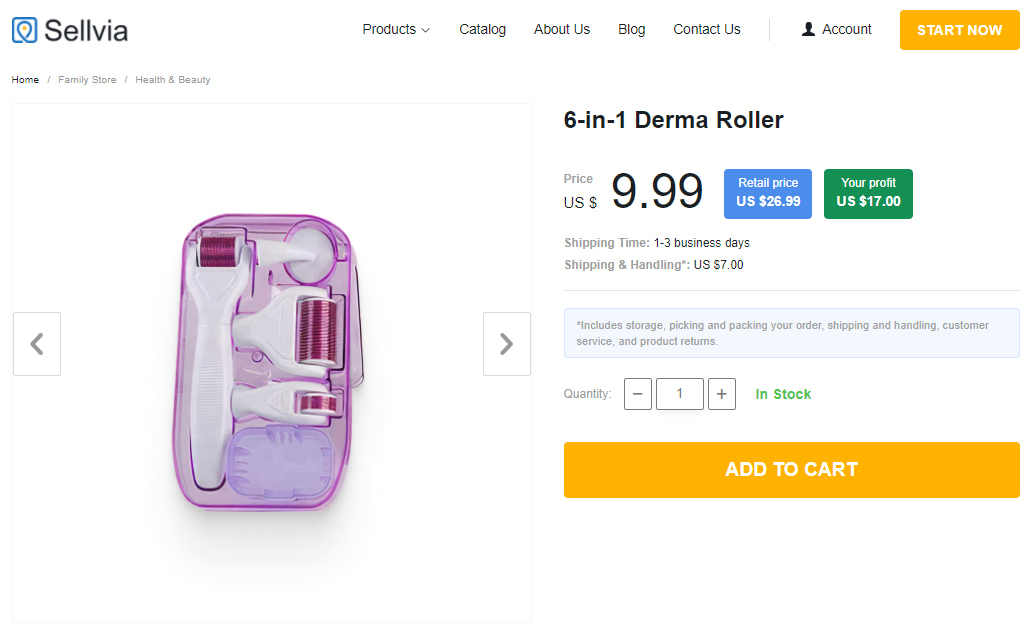Click the plus icon to increase quantity
The width and height of the screenshot is (1036, 634).
(x=722, y=394)
